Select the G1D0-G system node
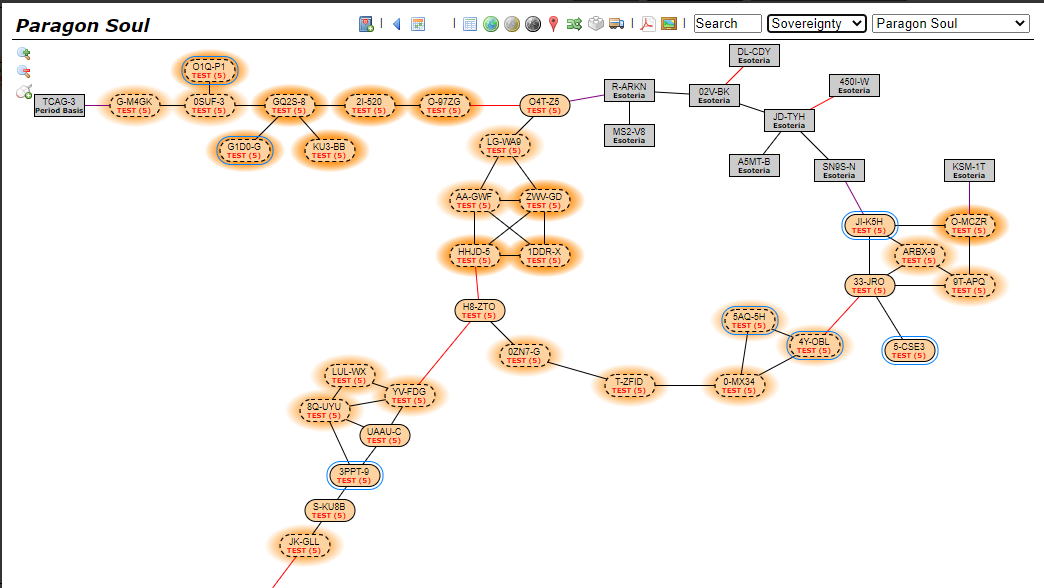 pyautogui.click(x=244, y=150)
